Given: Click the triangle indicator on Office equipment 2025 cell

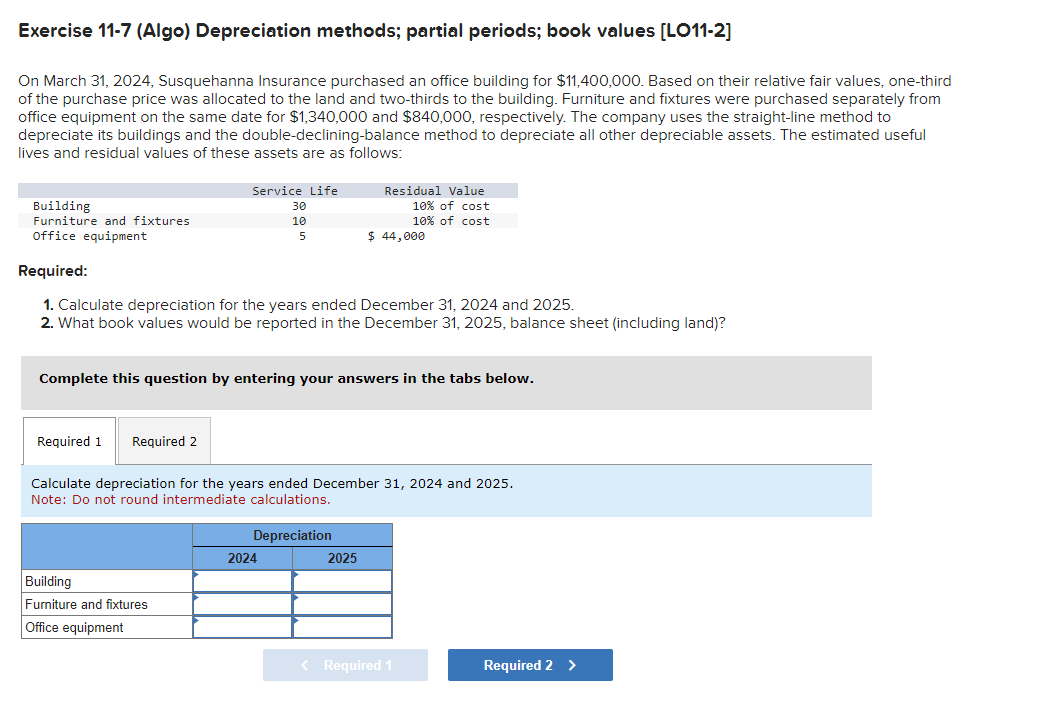Looking at the screenshot, I should [295, 622].
